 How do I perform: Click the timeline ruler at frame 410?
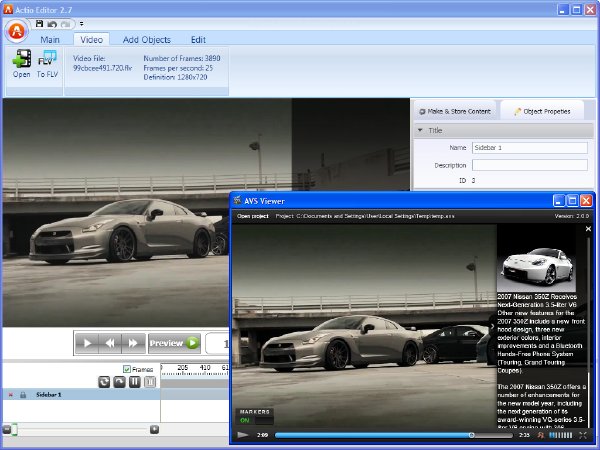pos(205,368)
